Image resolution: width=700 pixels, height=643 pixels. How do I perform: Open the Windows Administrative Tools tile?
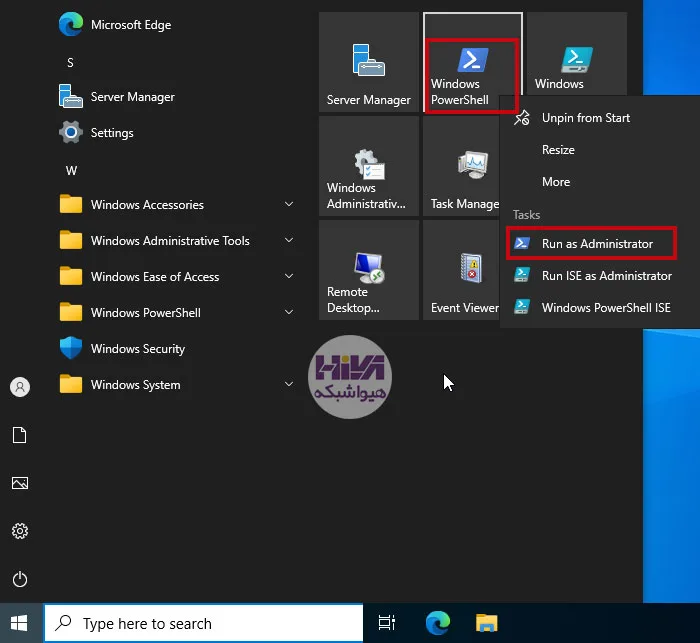369,166
